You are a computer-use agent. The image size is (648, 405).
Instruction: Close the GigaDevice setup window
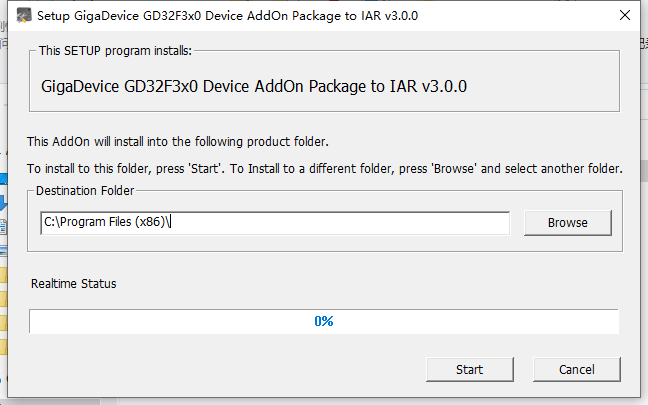[623, 16]
